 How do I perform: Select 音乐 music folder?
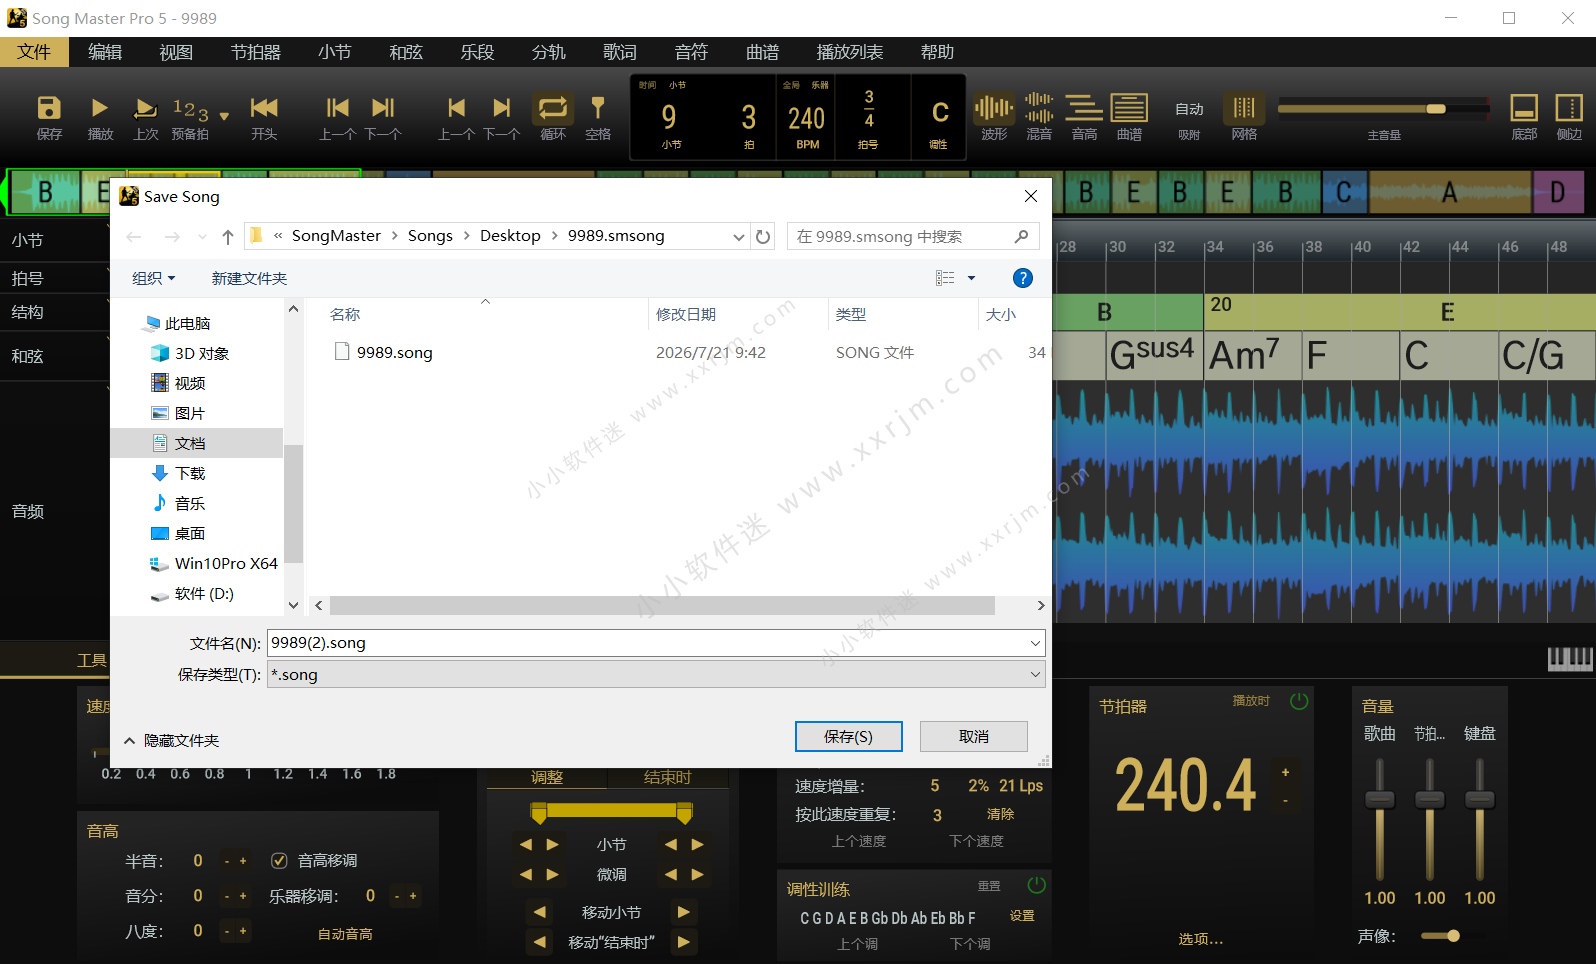(x=179, y=503)
